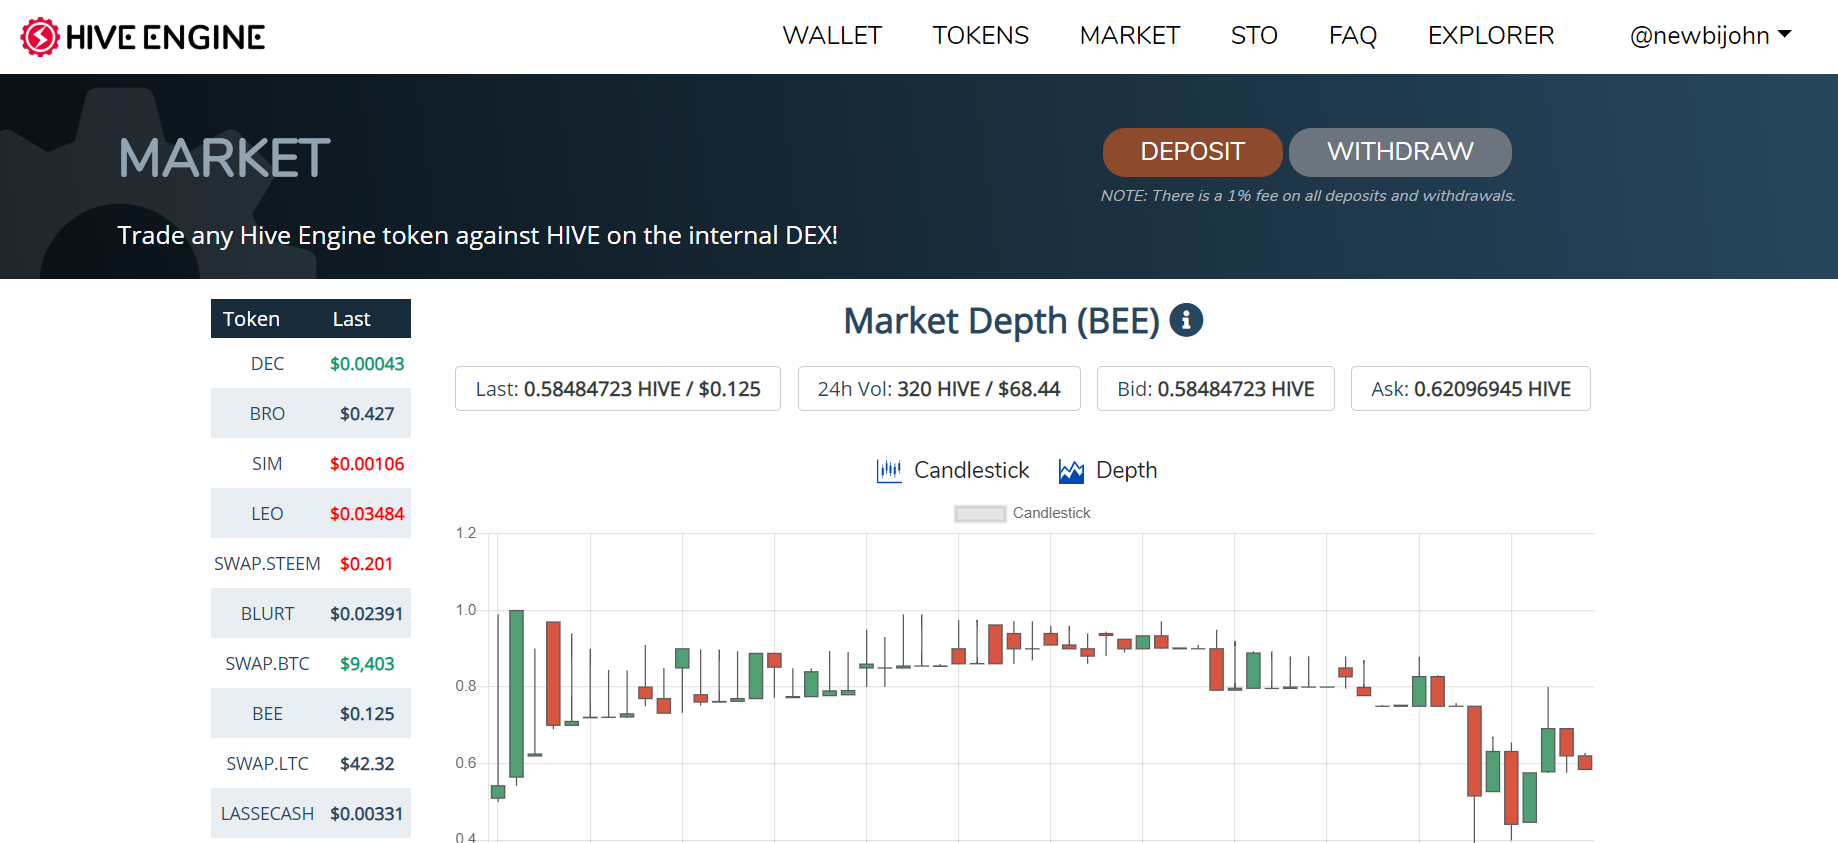Select the SWAP.BTC token row
The image size is (1838, 843).
(311, 664)
